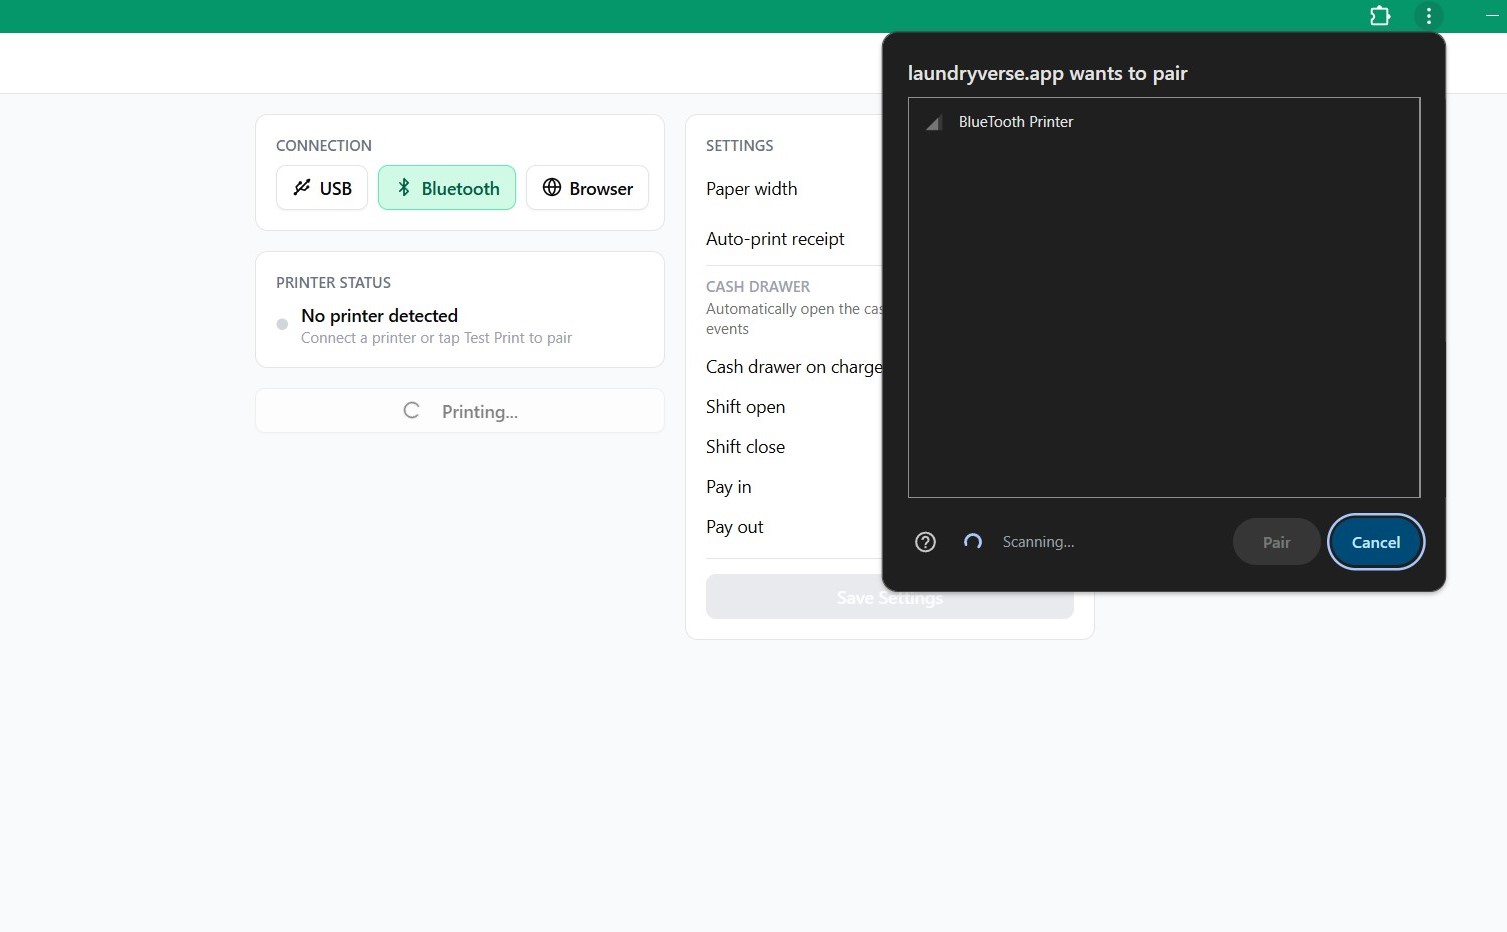
Task: Open the pairing dialog help icon
Action: (x=924, y=541)
